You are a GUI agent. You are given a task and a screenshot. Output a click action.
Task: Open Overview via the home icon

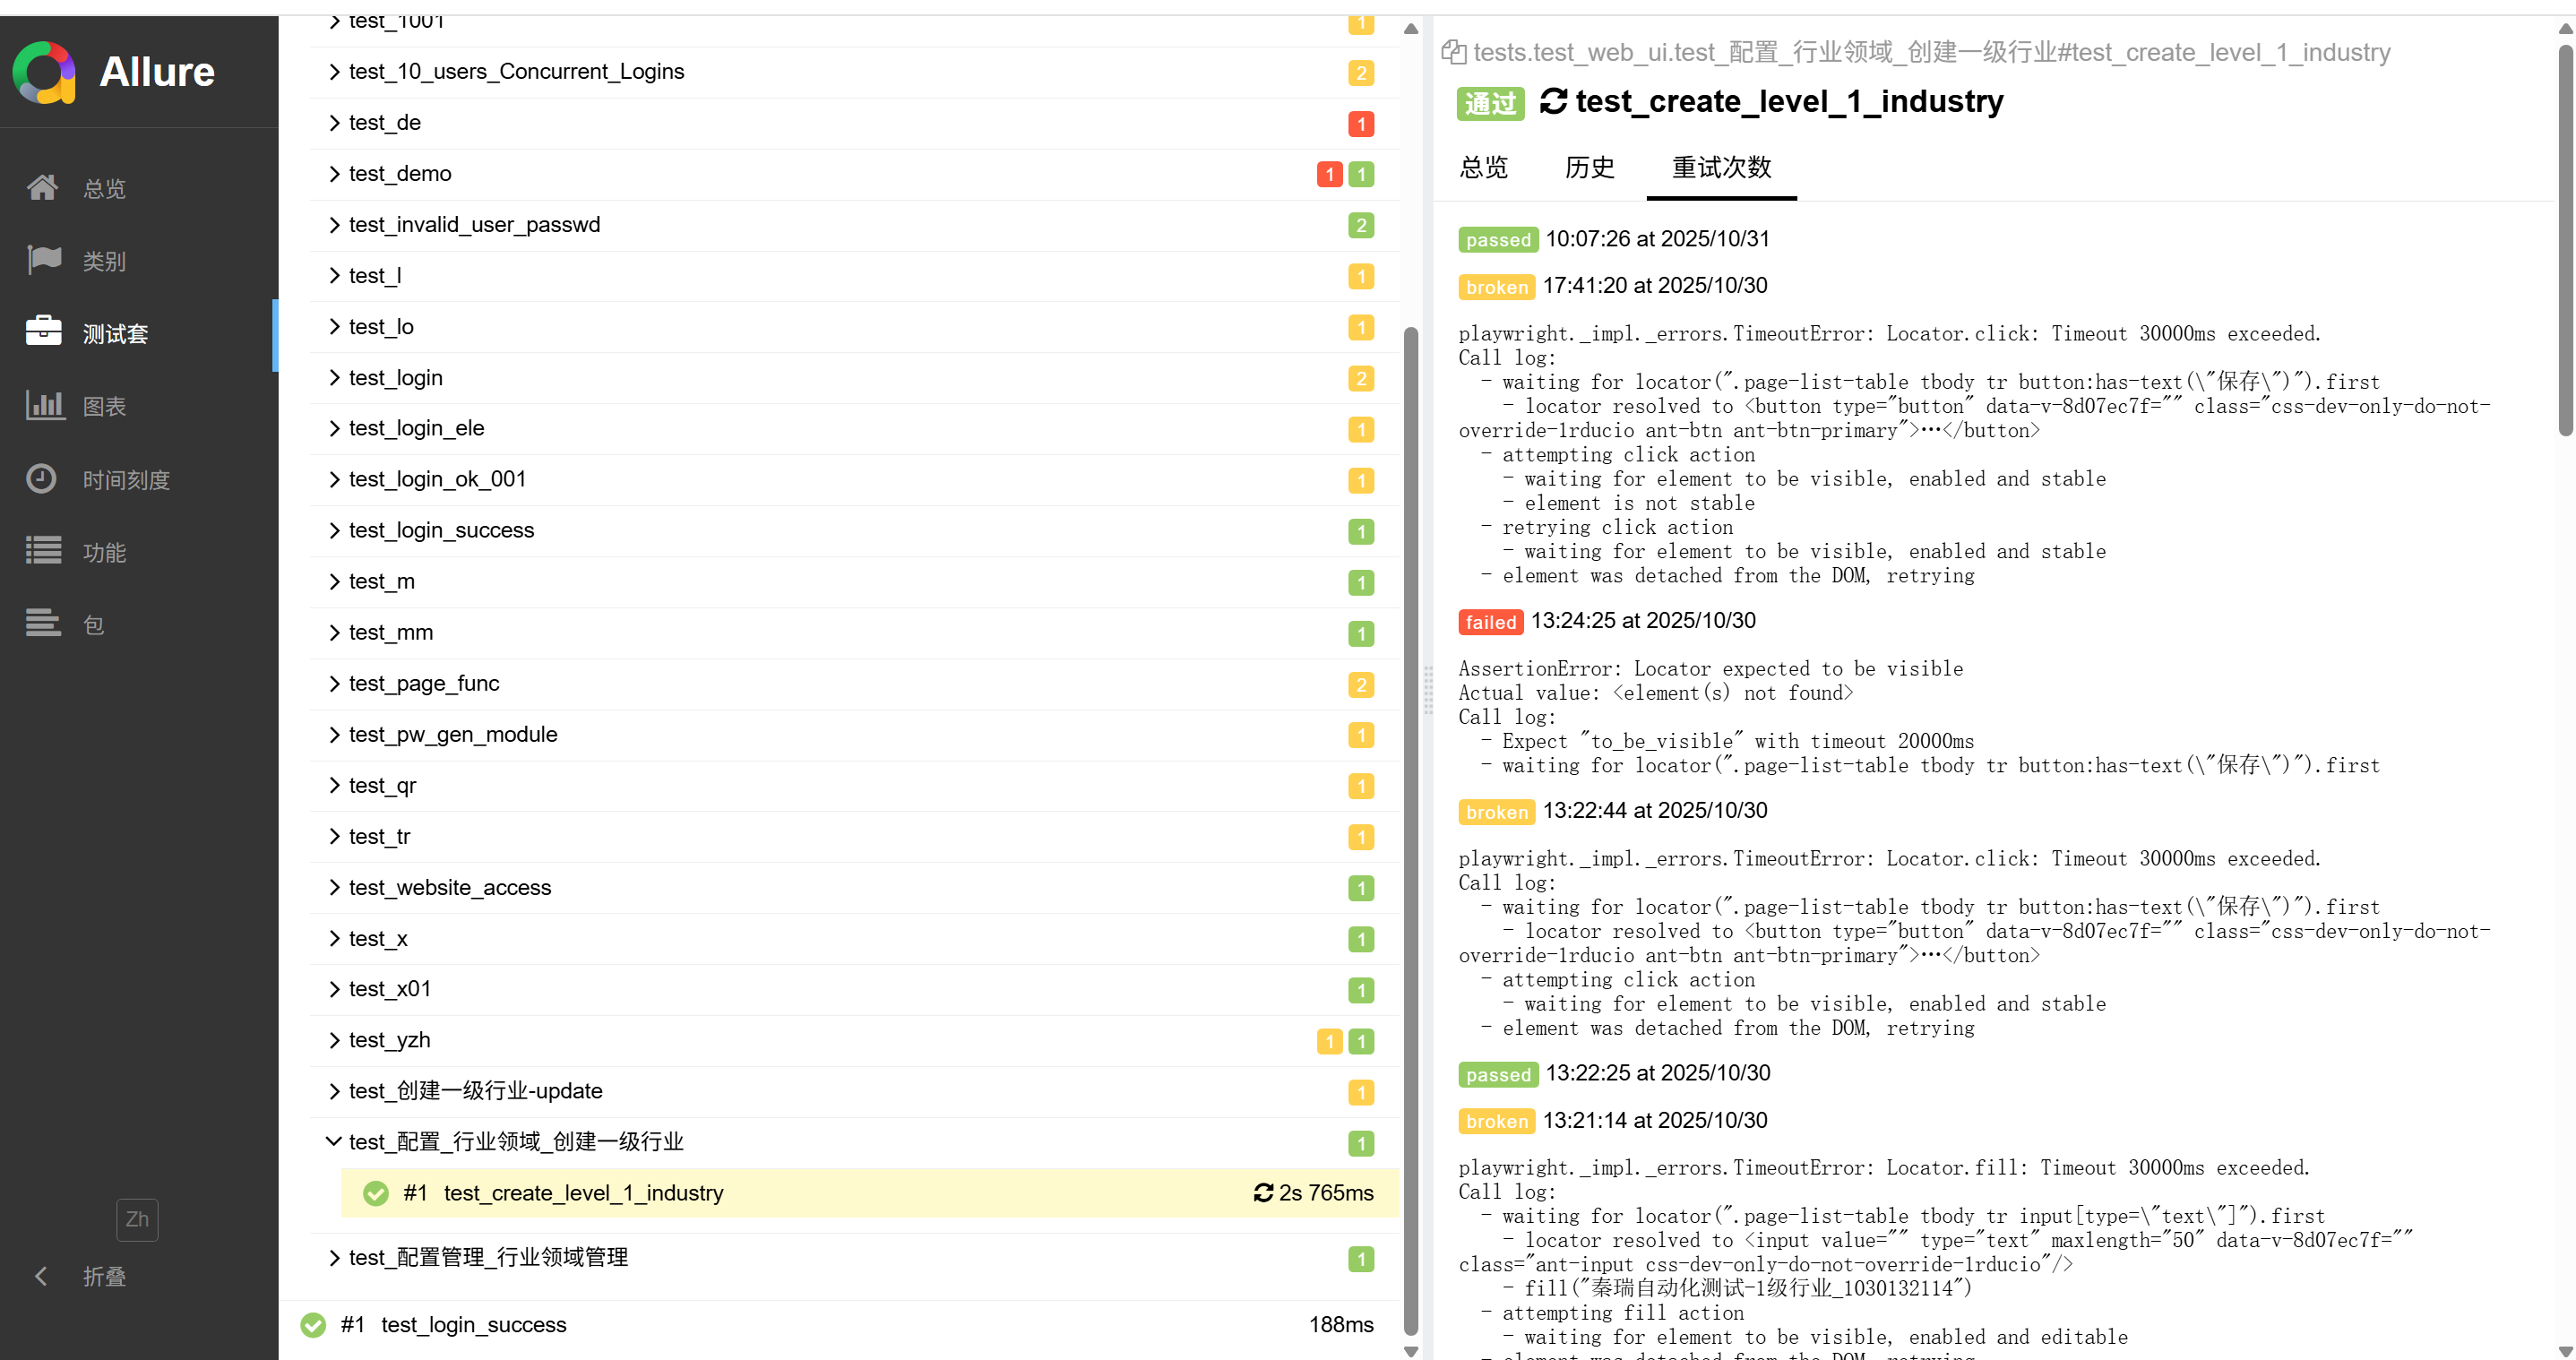click(x=42, y=187)
